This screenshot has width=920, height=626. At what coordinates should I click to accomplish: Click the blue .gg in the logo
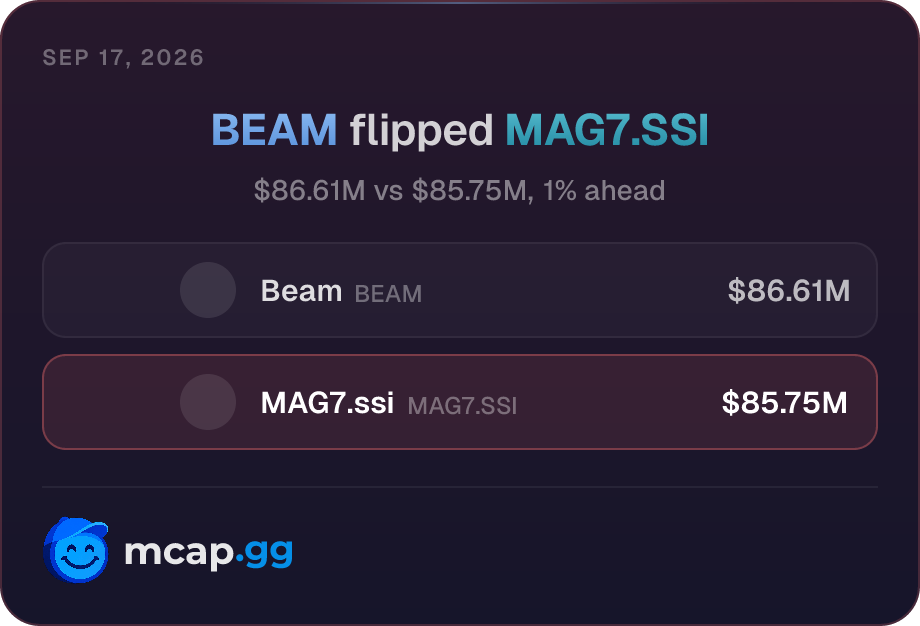tap(263, 554)
